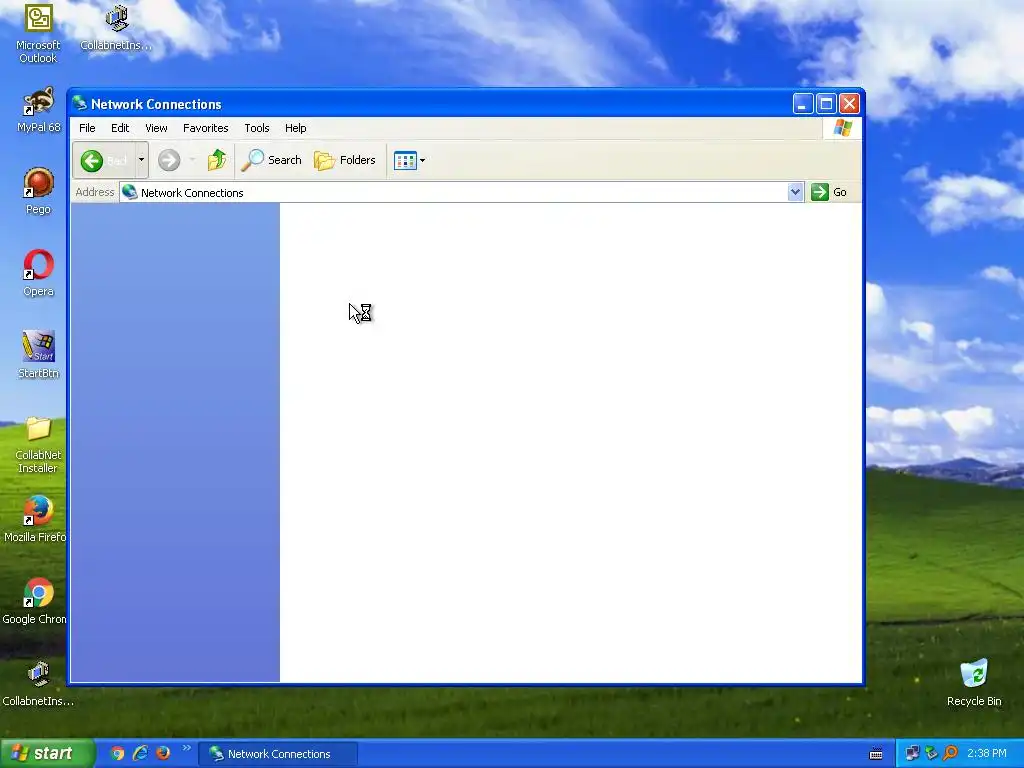Launch Firefox from Quick Launch bar

(x=163, y=753)
